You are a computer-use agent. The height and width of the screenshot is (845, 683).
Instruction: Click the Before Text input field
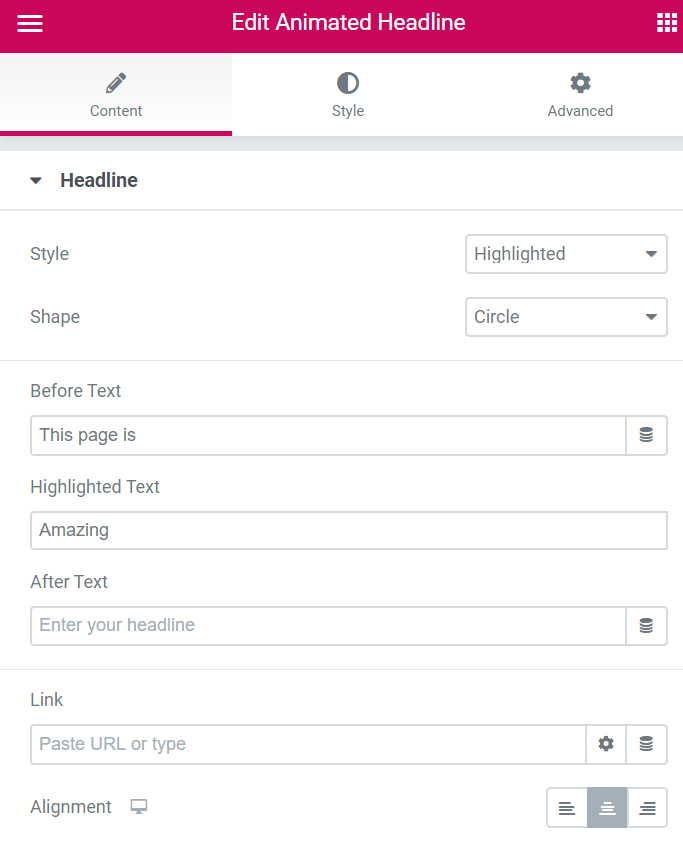pyautogui.click(x=328, y=435)
